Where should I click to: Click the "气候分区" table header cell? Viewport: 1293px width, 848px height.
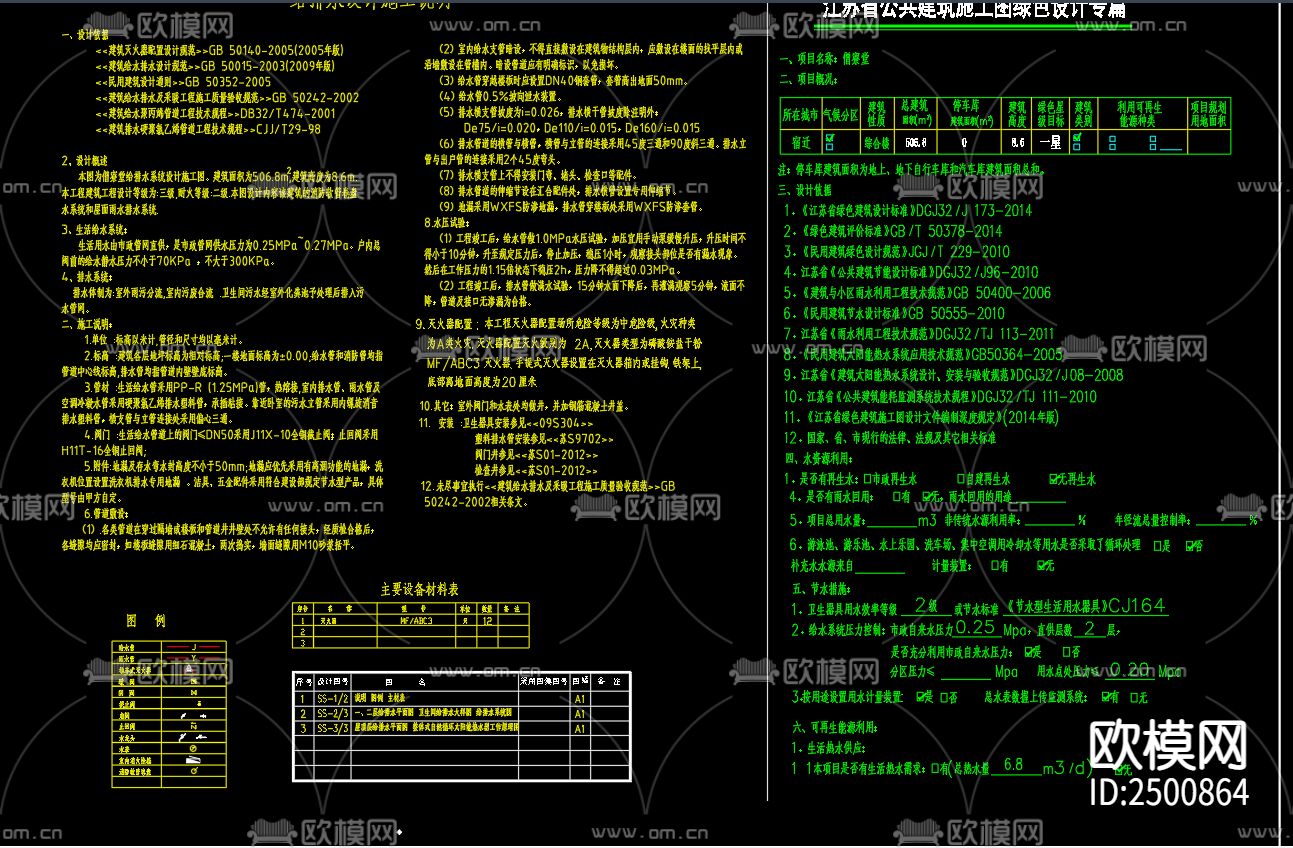click(841, 114)
